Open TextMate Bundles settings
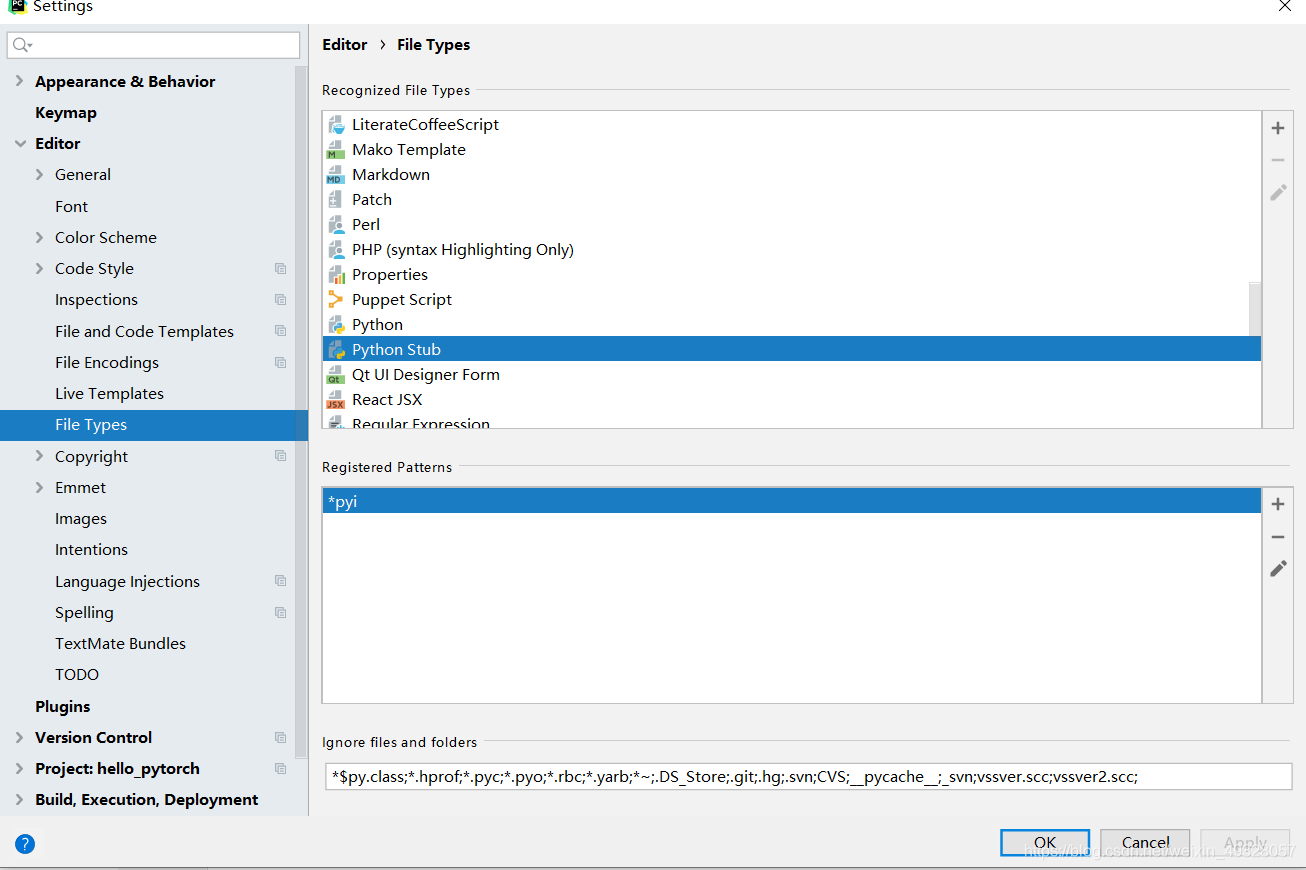This screenshot has width=1306, height=870. pos(120,644)
